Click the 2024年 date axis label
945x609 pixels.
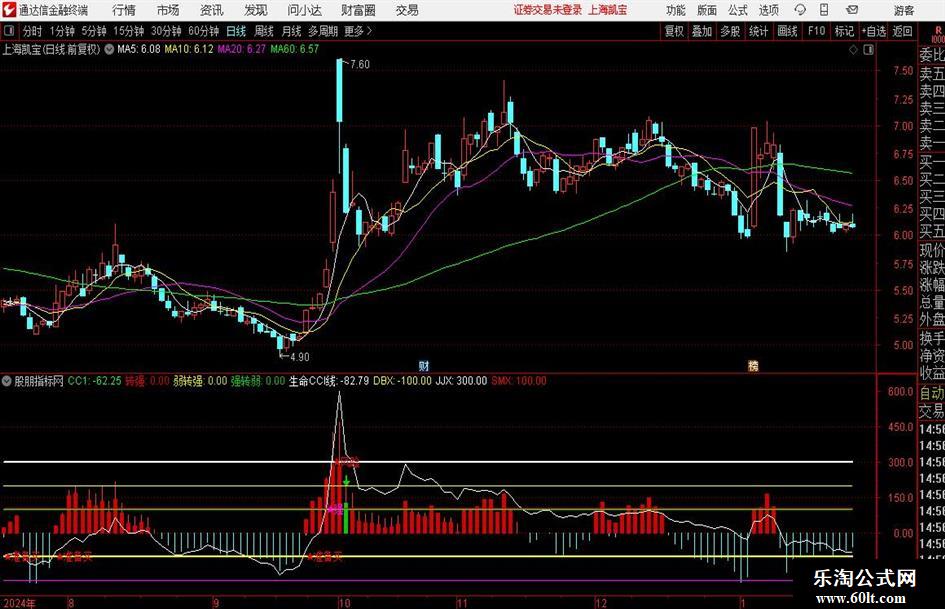[19, 603]
